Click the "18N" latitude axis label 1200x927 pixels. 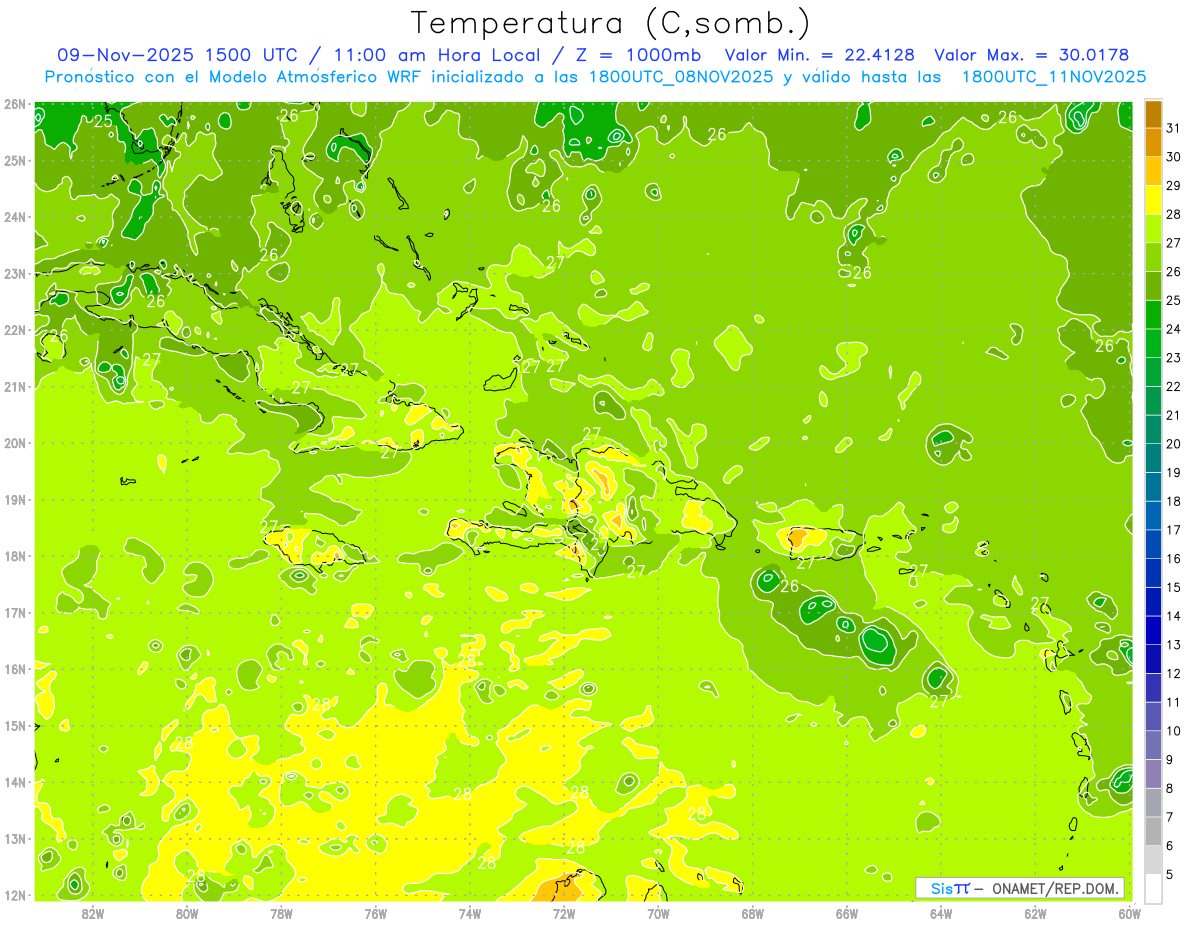coord(15,556)
